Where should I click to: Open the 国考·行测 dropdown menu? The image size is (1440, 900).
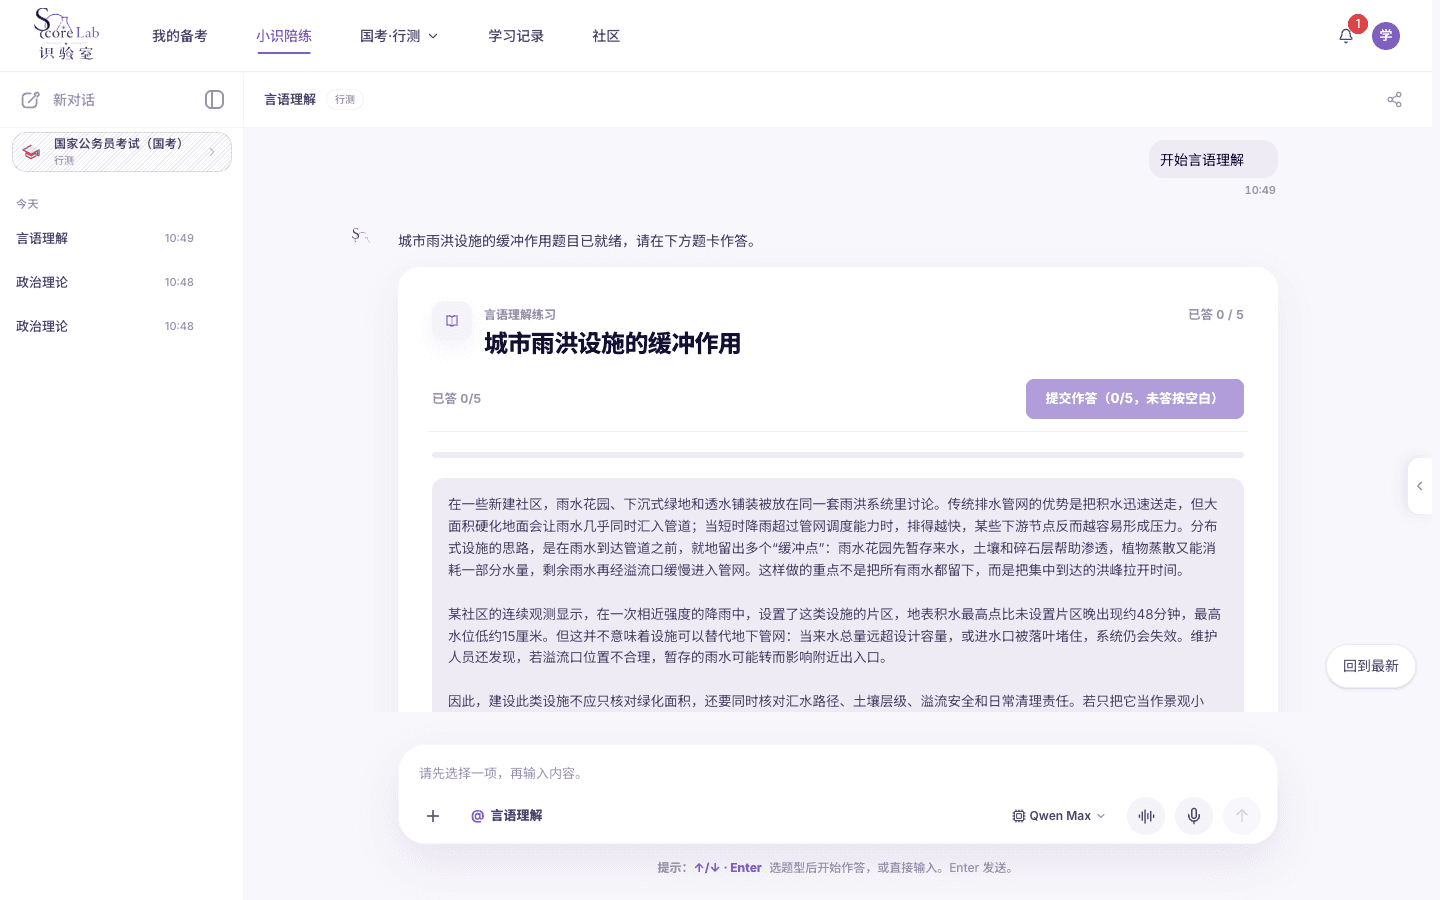tap(399, 36)
